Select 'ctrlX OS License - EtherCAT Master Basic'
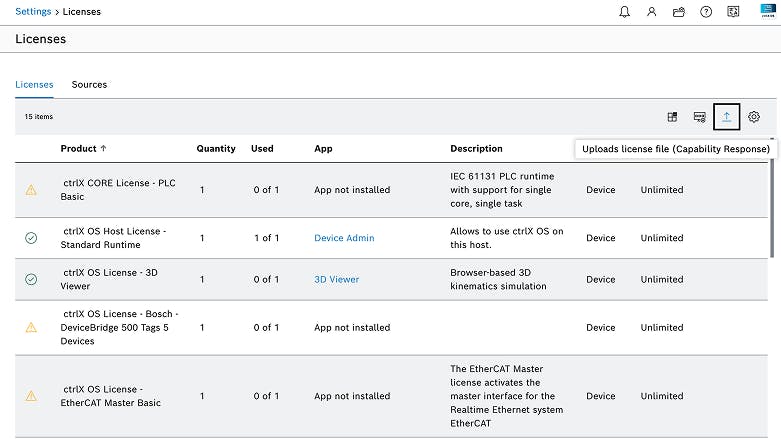 click(111, 396)
